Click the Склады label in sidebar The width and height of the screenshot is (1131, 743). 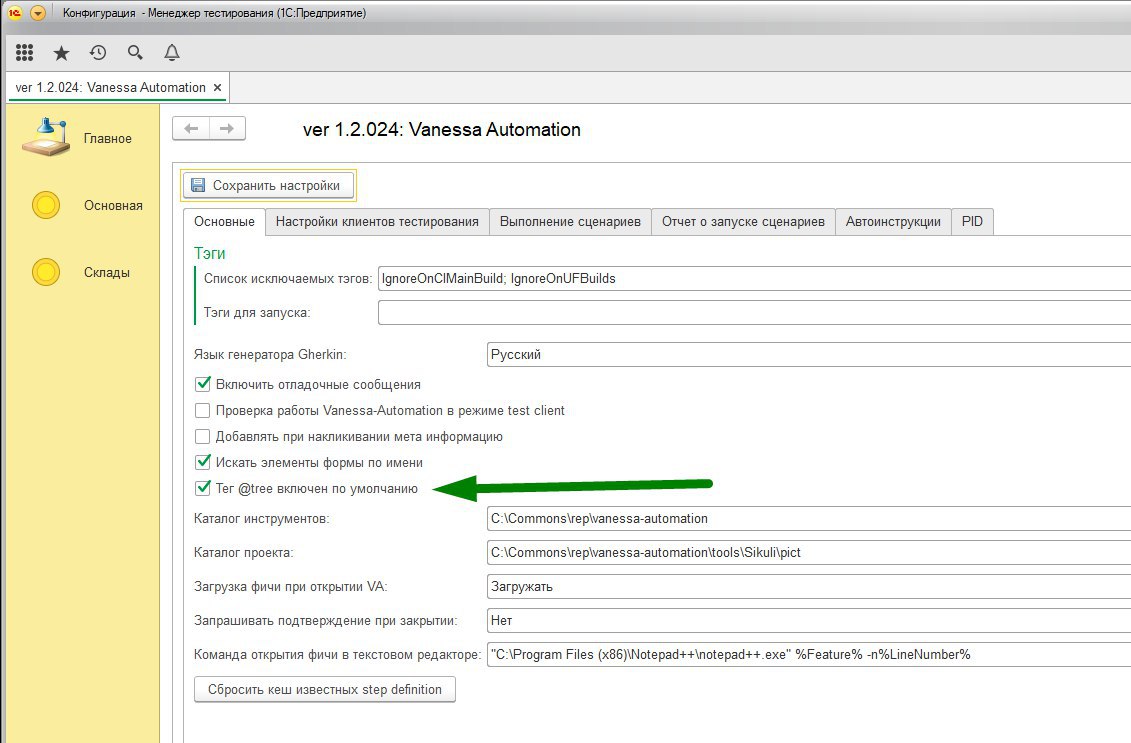point(107,273)
